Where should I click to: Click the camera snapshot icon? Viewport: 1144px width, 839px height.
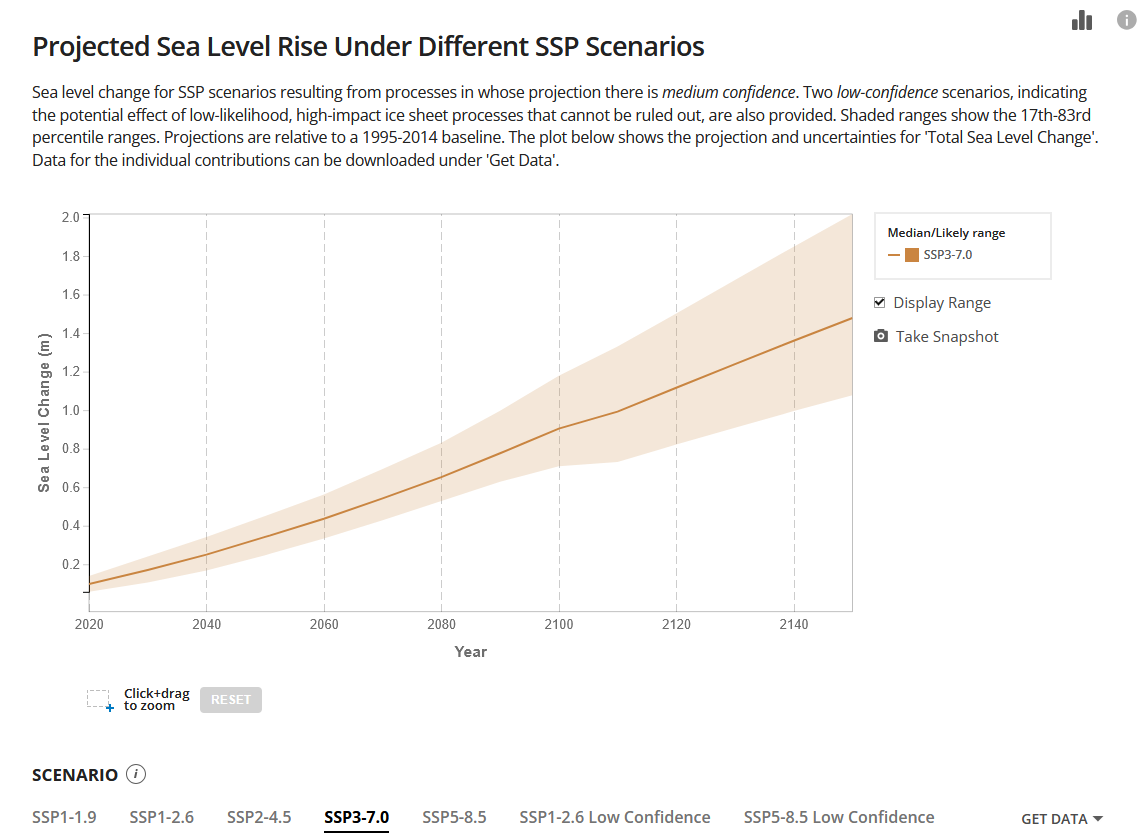(881, 336)
